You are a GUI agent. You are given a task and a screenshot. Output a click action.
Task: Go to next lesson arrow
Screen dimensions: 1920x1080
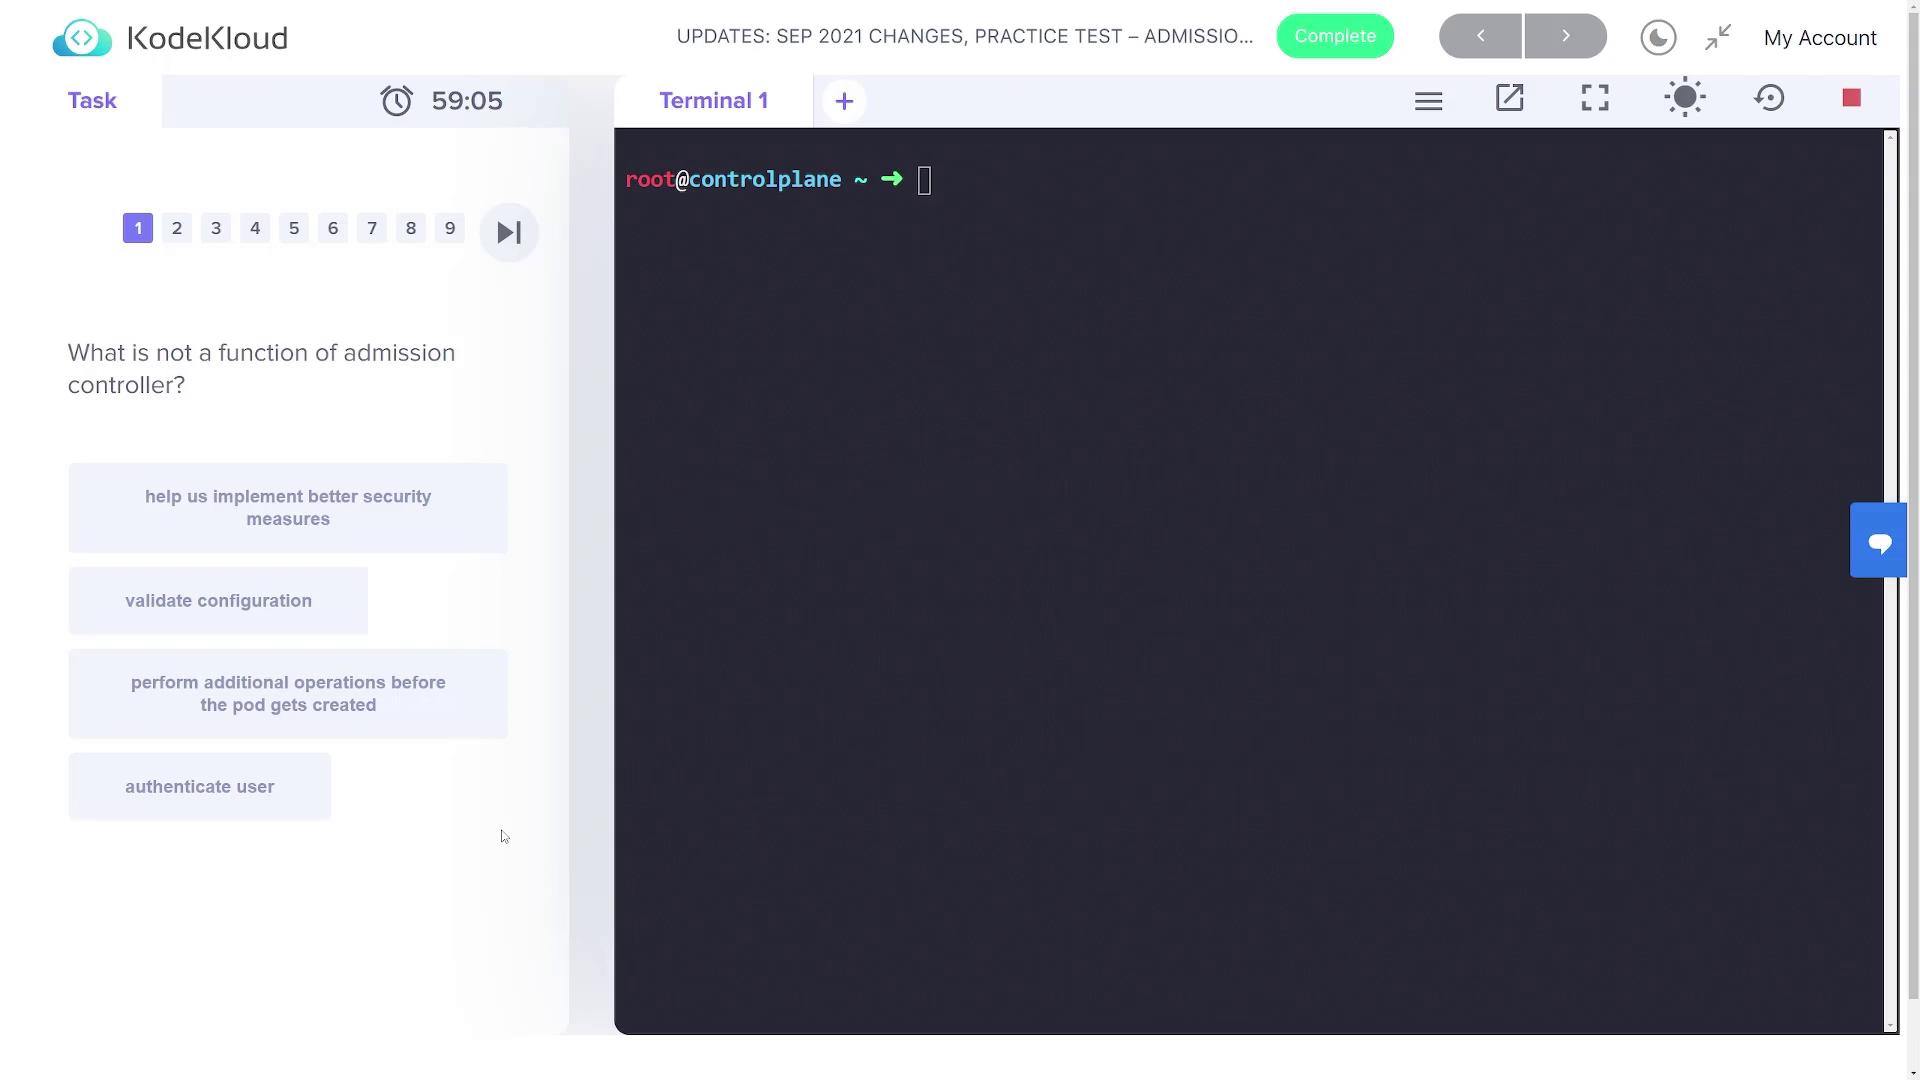click(x=1565, y=36)
